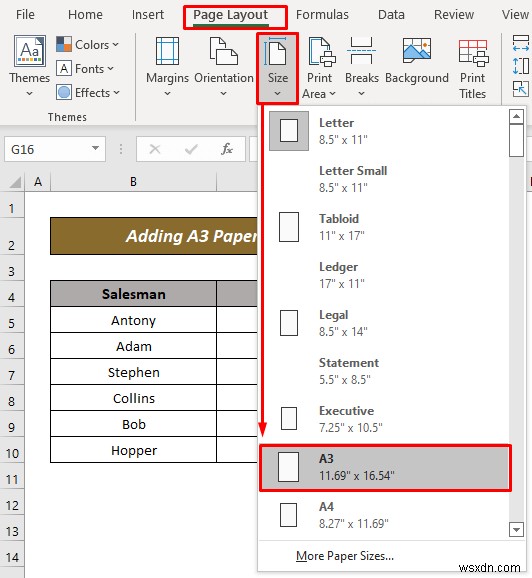The image size is (532, 578).
Task: Click the Hopper cell
Action: [133, 450]
